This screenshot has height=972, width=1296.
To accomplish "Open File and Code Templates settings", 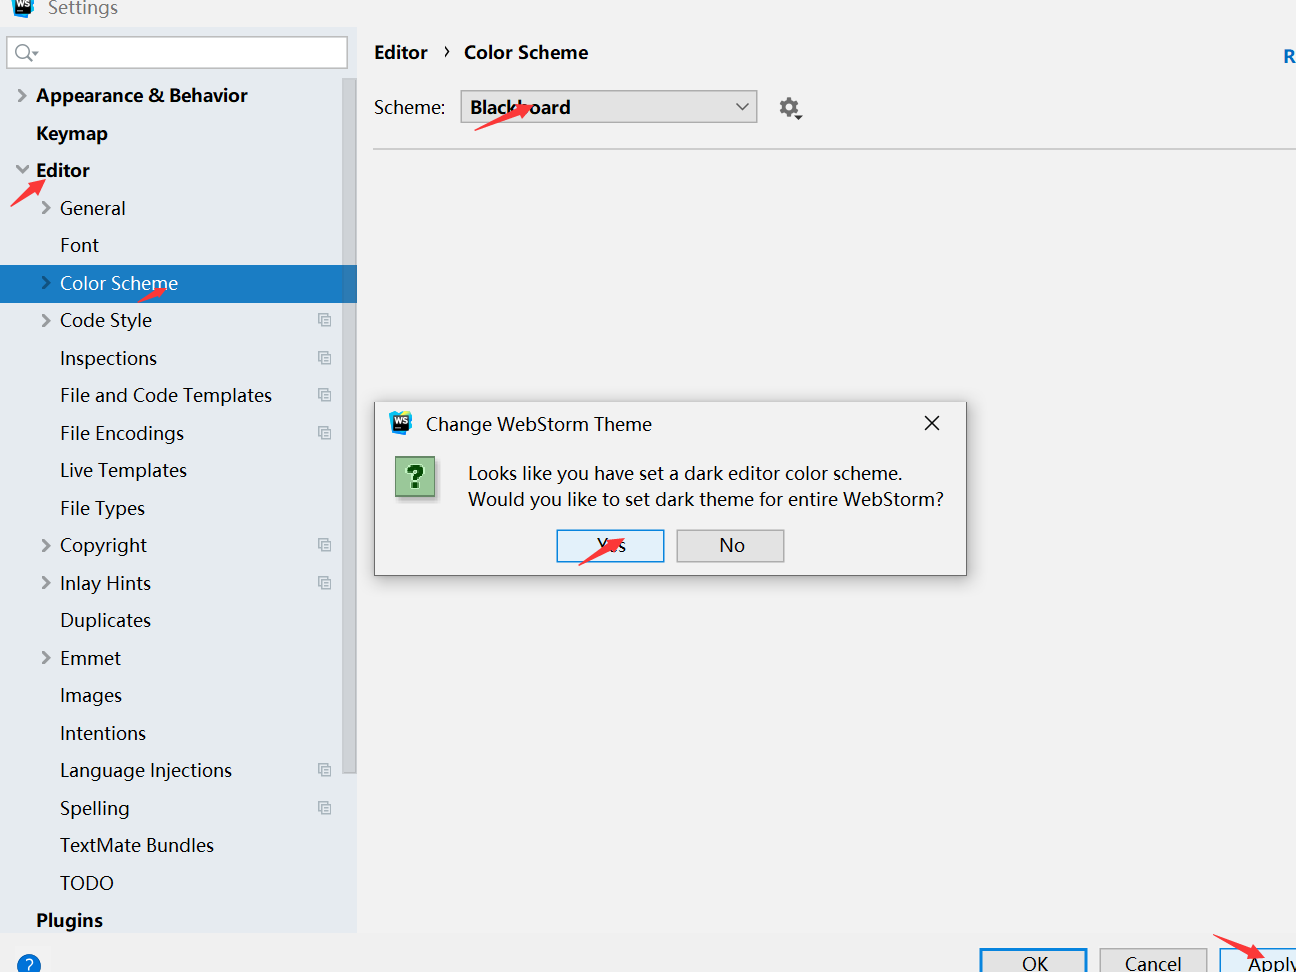I will (x=166, y=395).
